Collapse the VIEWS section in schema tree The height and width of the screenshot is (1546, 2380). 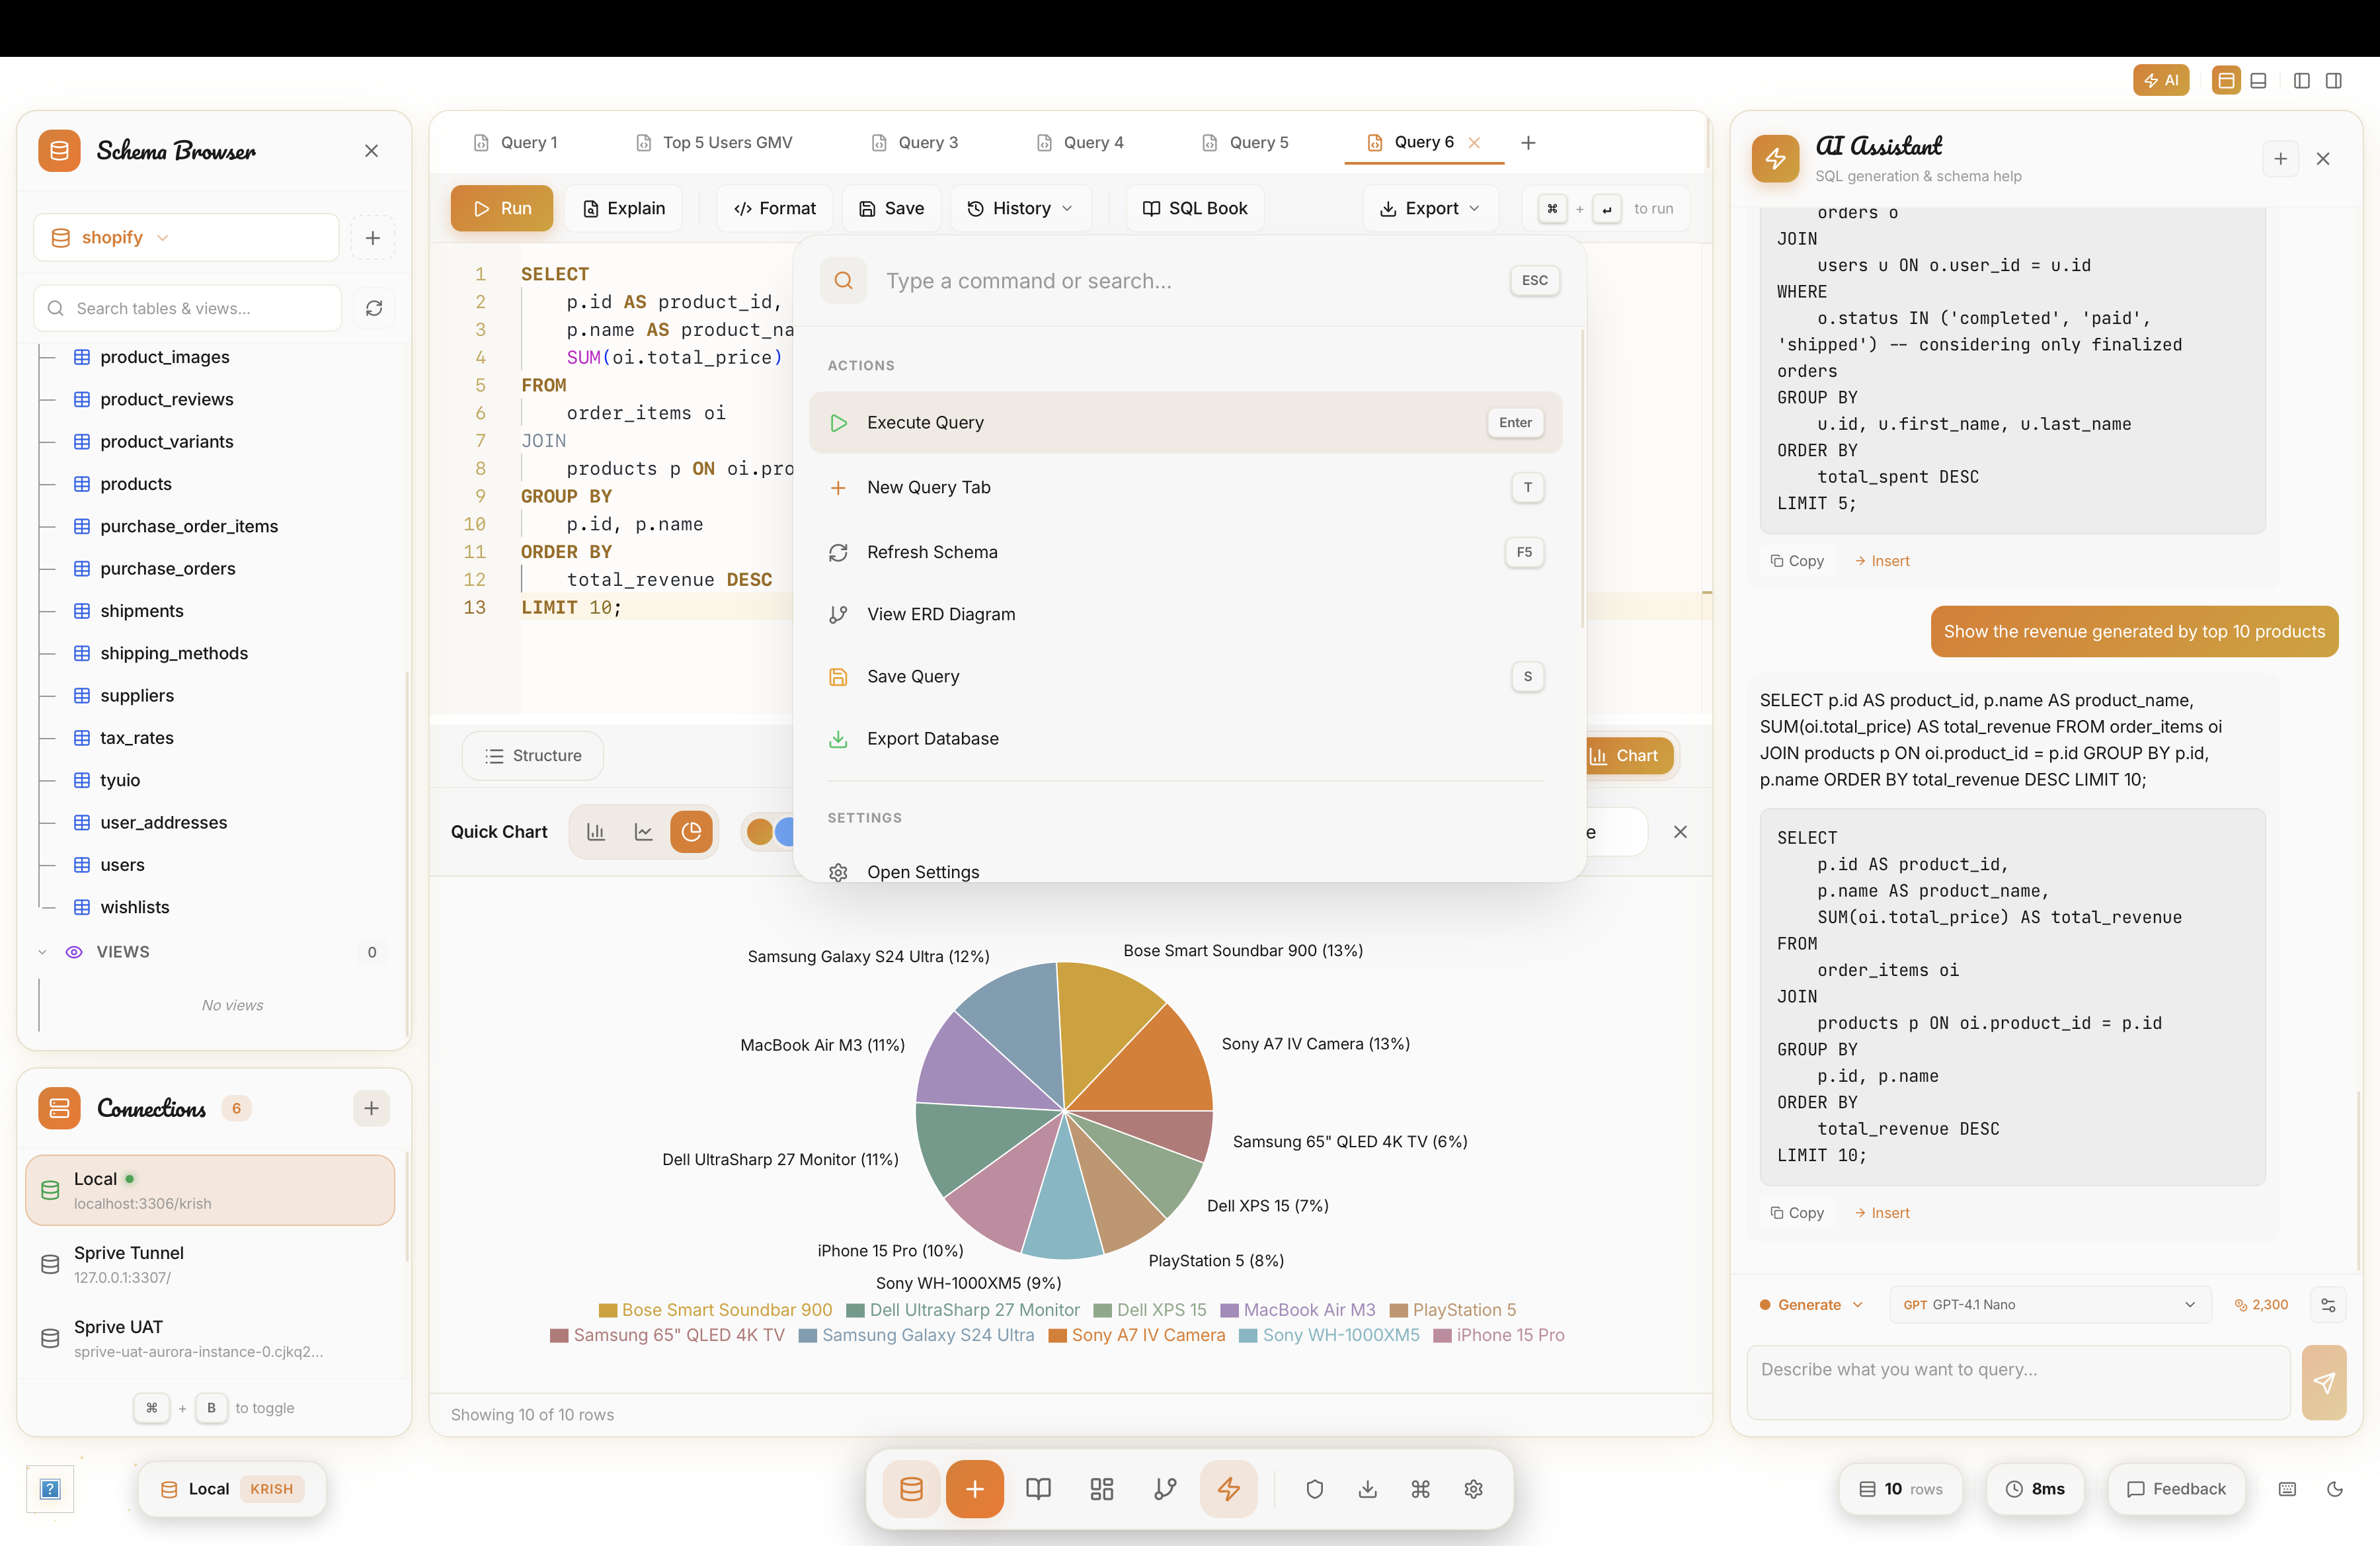(x=42, y=952)
